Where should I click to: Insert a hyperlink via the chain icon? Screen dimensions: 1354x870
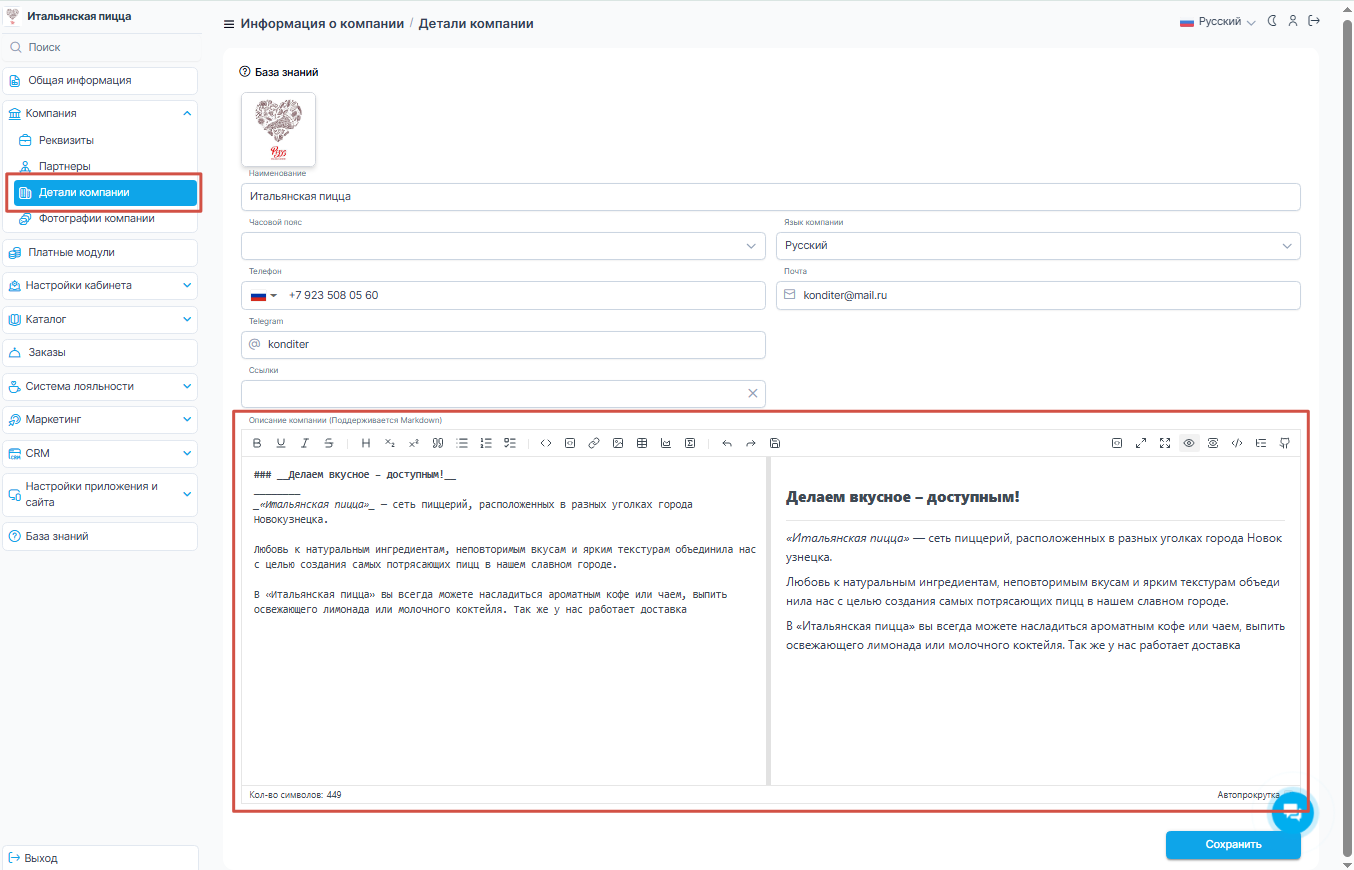pyautogui.click(x=594, y=443)
